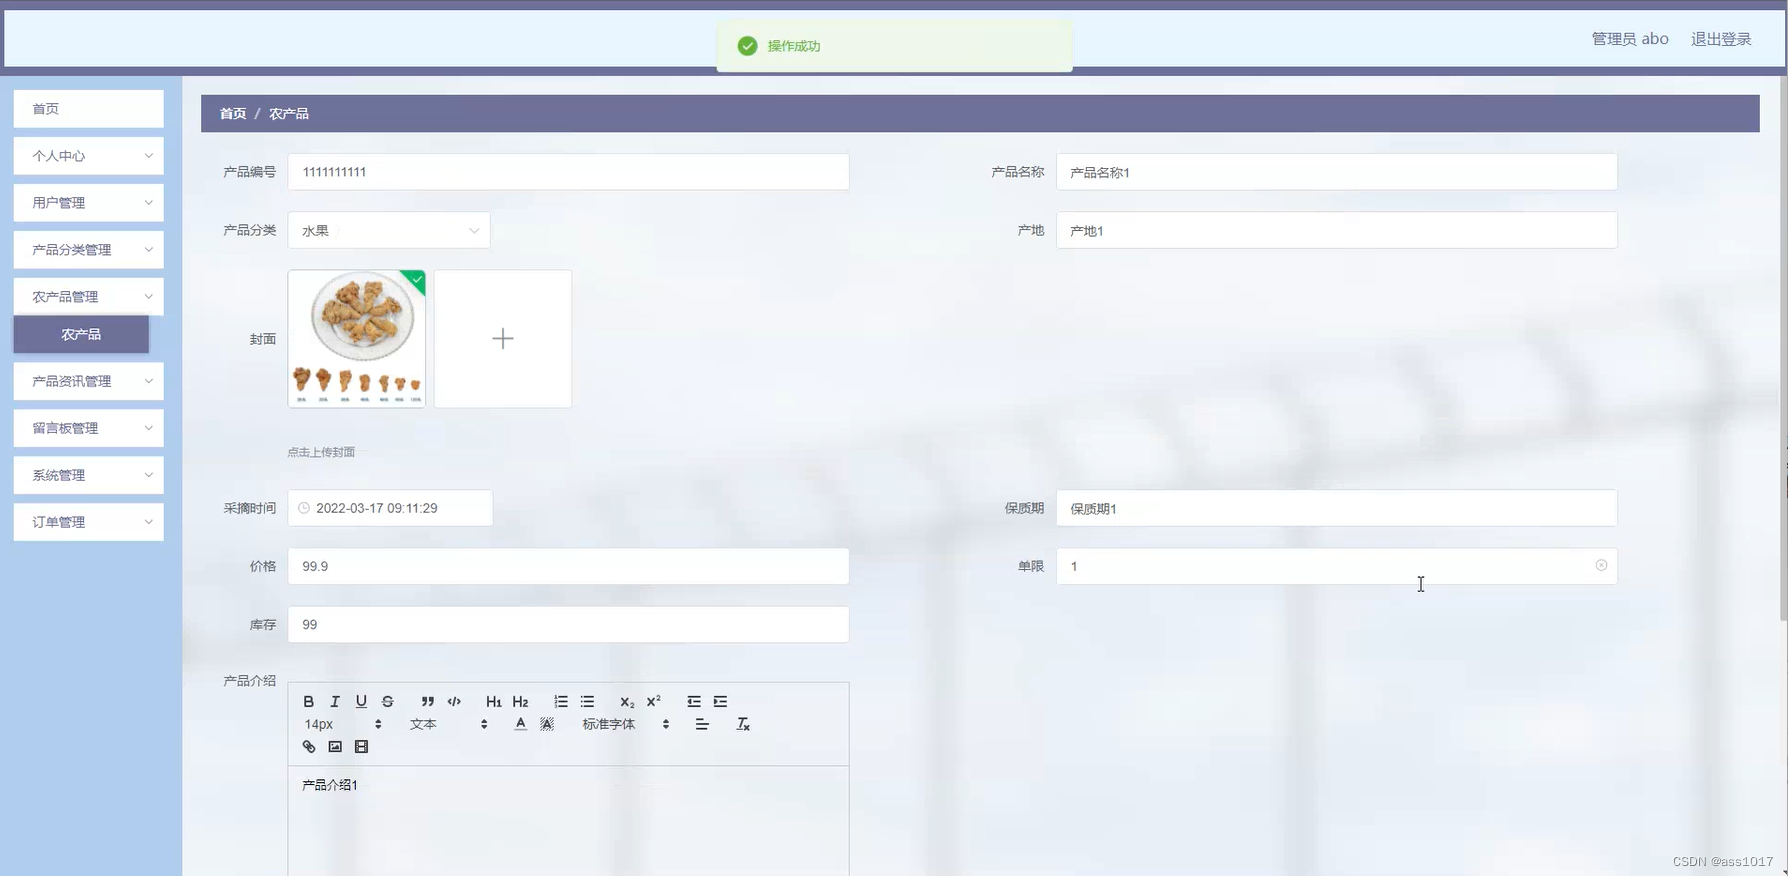Focus the 产品编号 input field
Image resolution: width=1788 pixels, height=876 pixels.
pyautogui.click(x=568, y=172)
